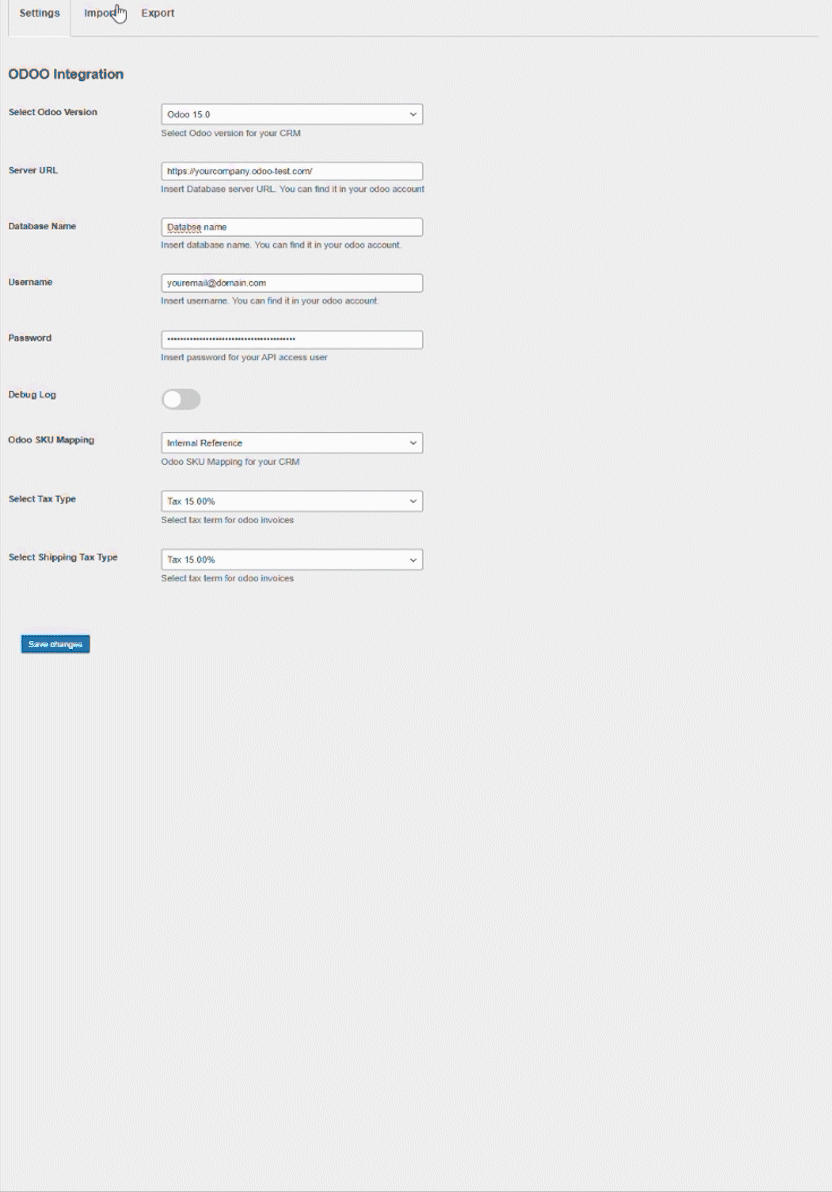Click the 'Server URL' label
This screenshot has height=1192, width=832.
pos(33,170)
